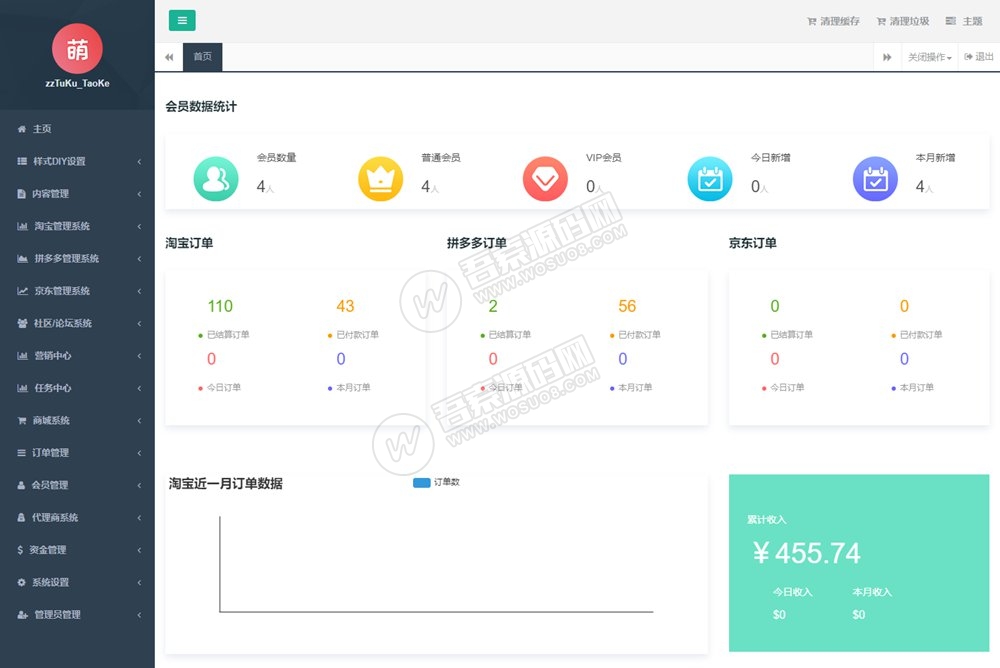
Task: Switch to the 首页 tab
Action: [202, 57]
